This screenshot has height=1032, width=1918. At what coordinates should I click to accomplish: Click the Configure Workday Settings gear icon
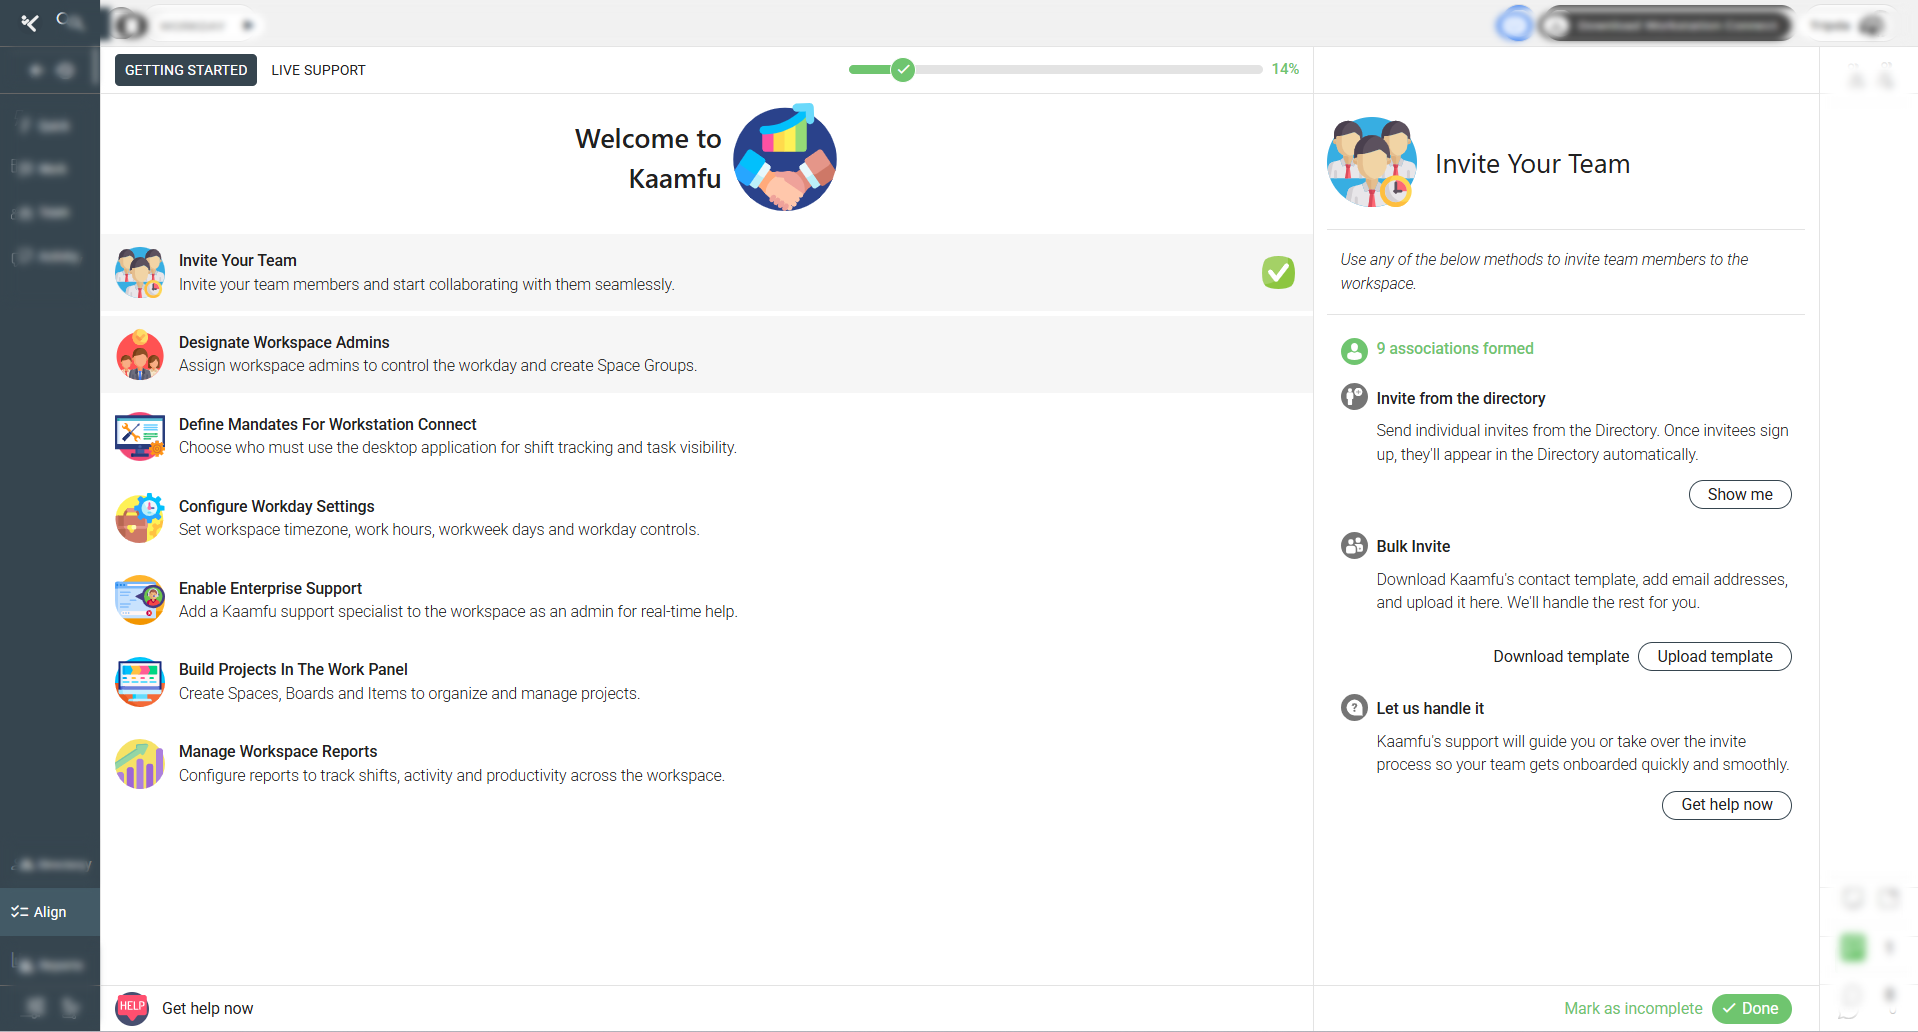pos(140,518)
